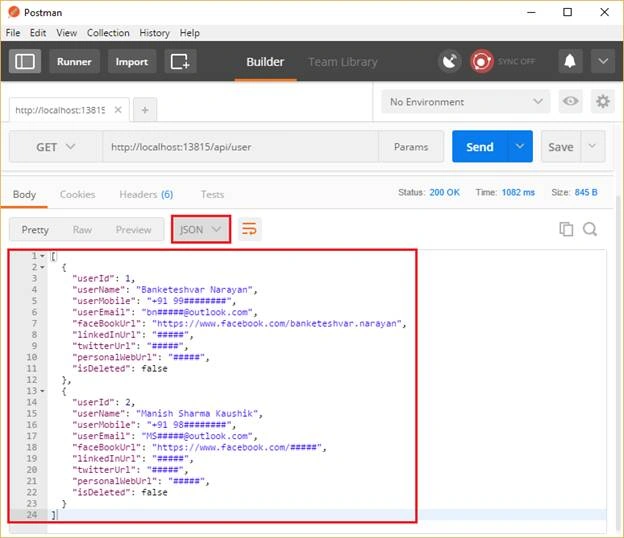Click the interceptor satellite icon
Image resolution: width=624 pixels, height=538 pixels.
click(x=450, y=62)
